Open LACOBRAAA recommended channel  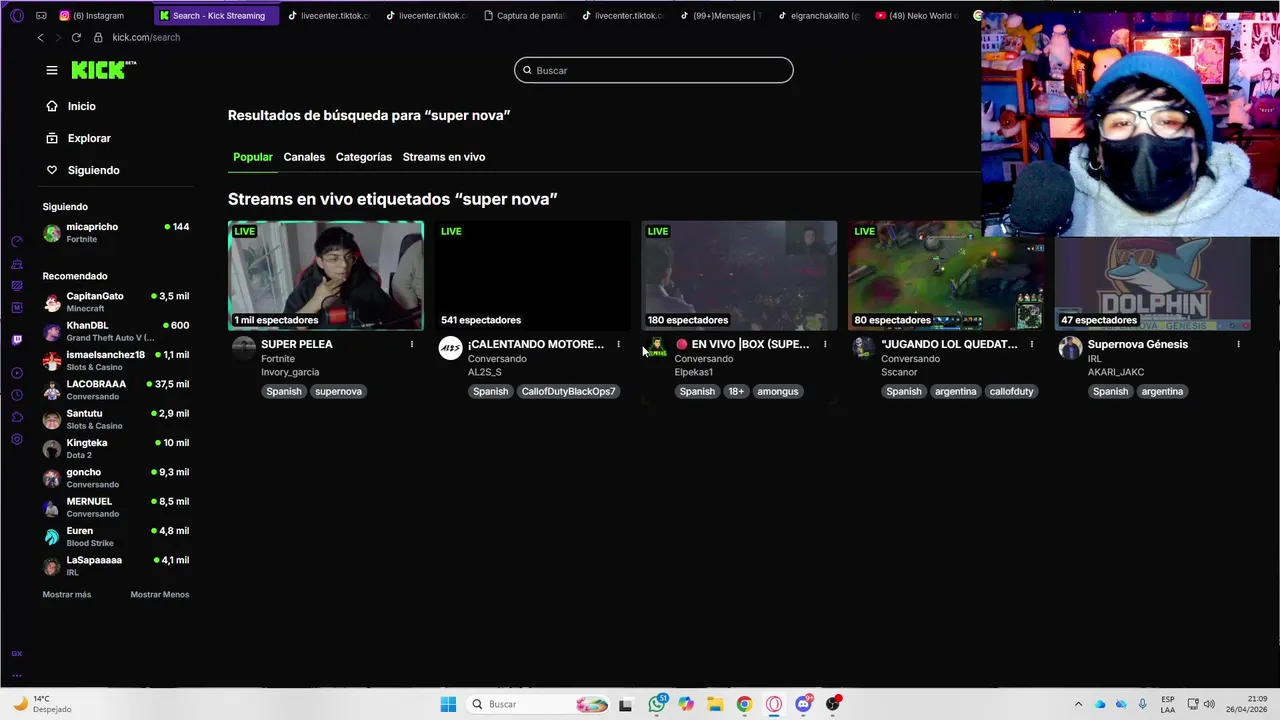click(116, 390)
